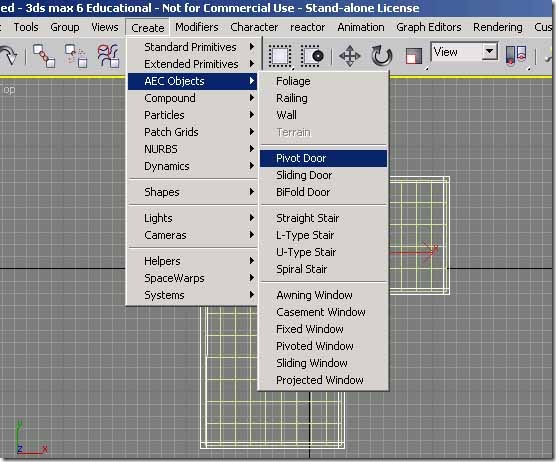
Task: Choose Fixed Window
Action: tap(323, 329)
